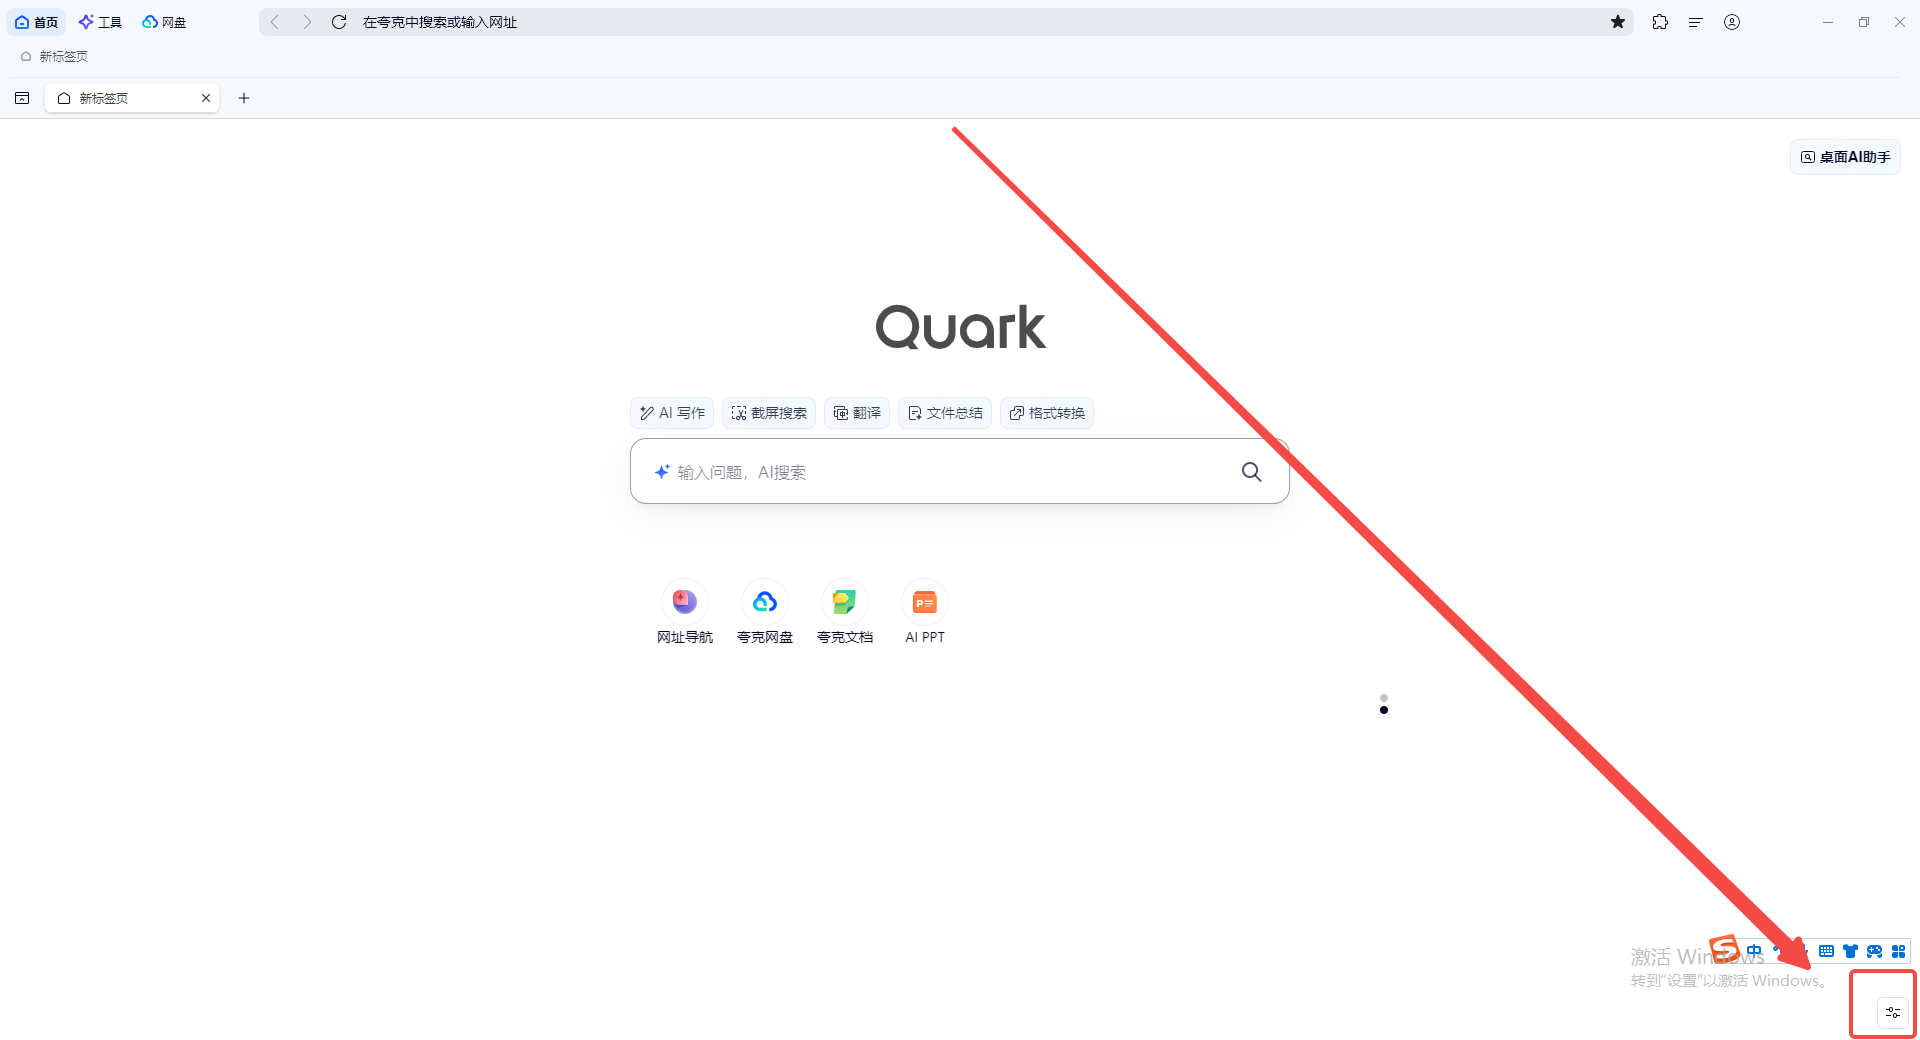The width and height of the screenshot is (1920, 1040).
Task: Click the magnifier search icon
Action: pyautogui.click(x=1251, y=472)
